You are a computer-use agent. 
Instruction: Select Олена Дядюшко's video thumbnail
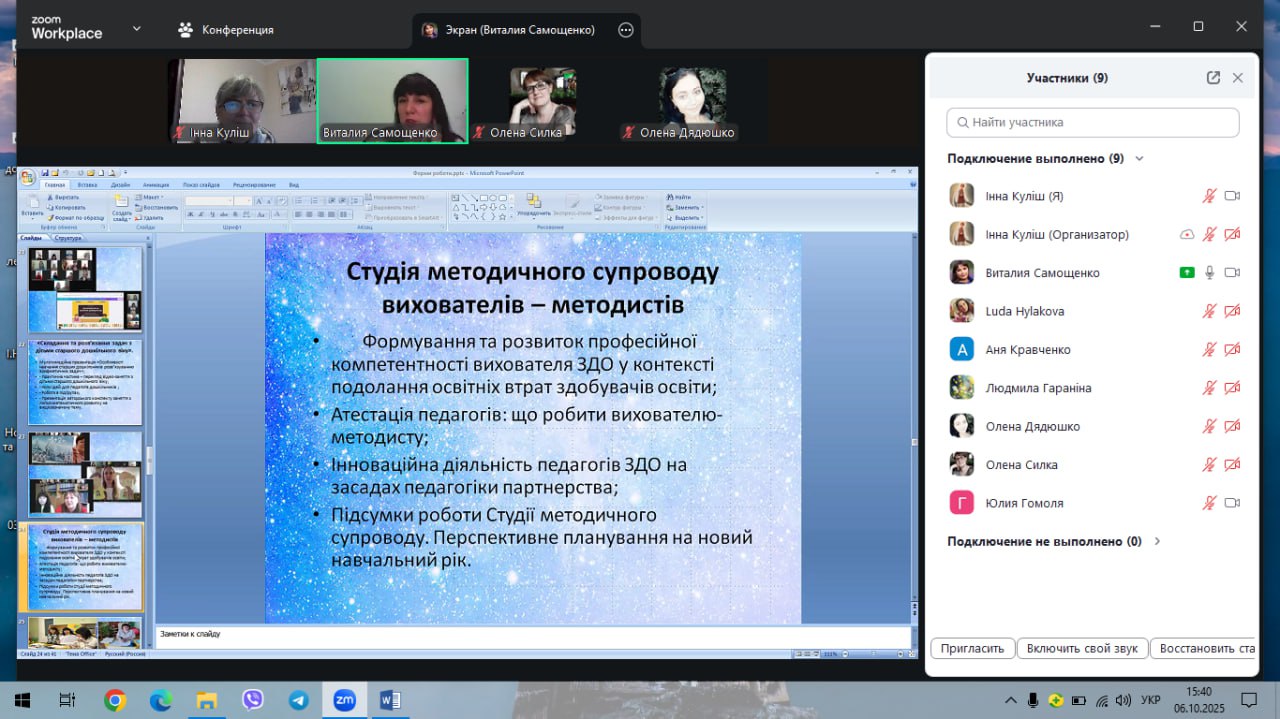tap(693, 101)
